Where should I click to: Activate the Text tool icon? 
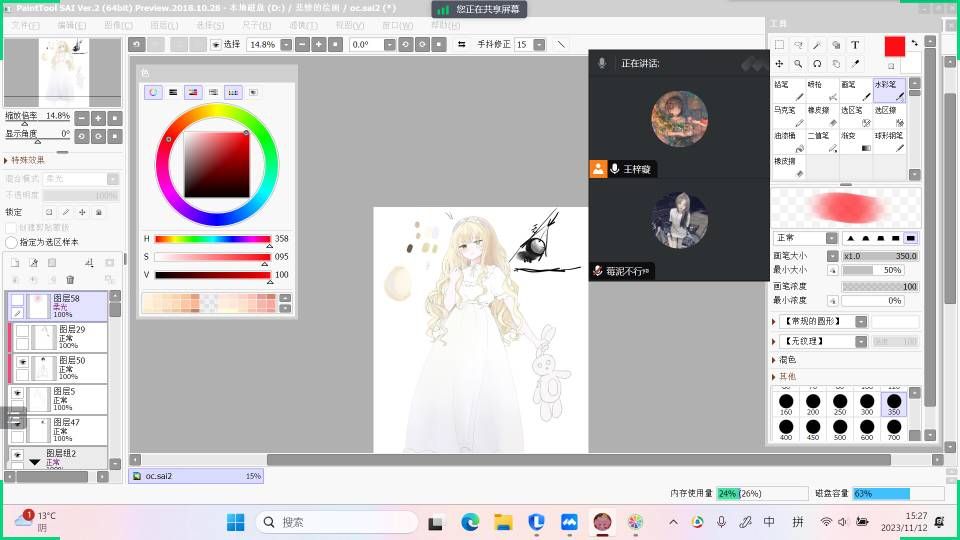[855, 45]
